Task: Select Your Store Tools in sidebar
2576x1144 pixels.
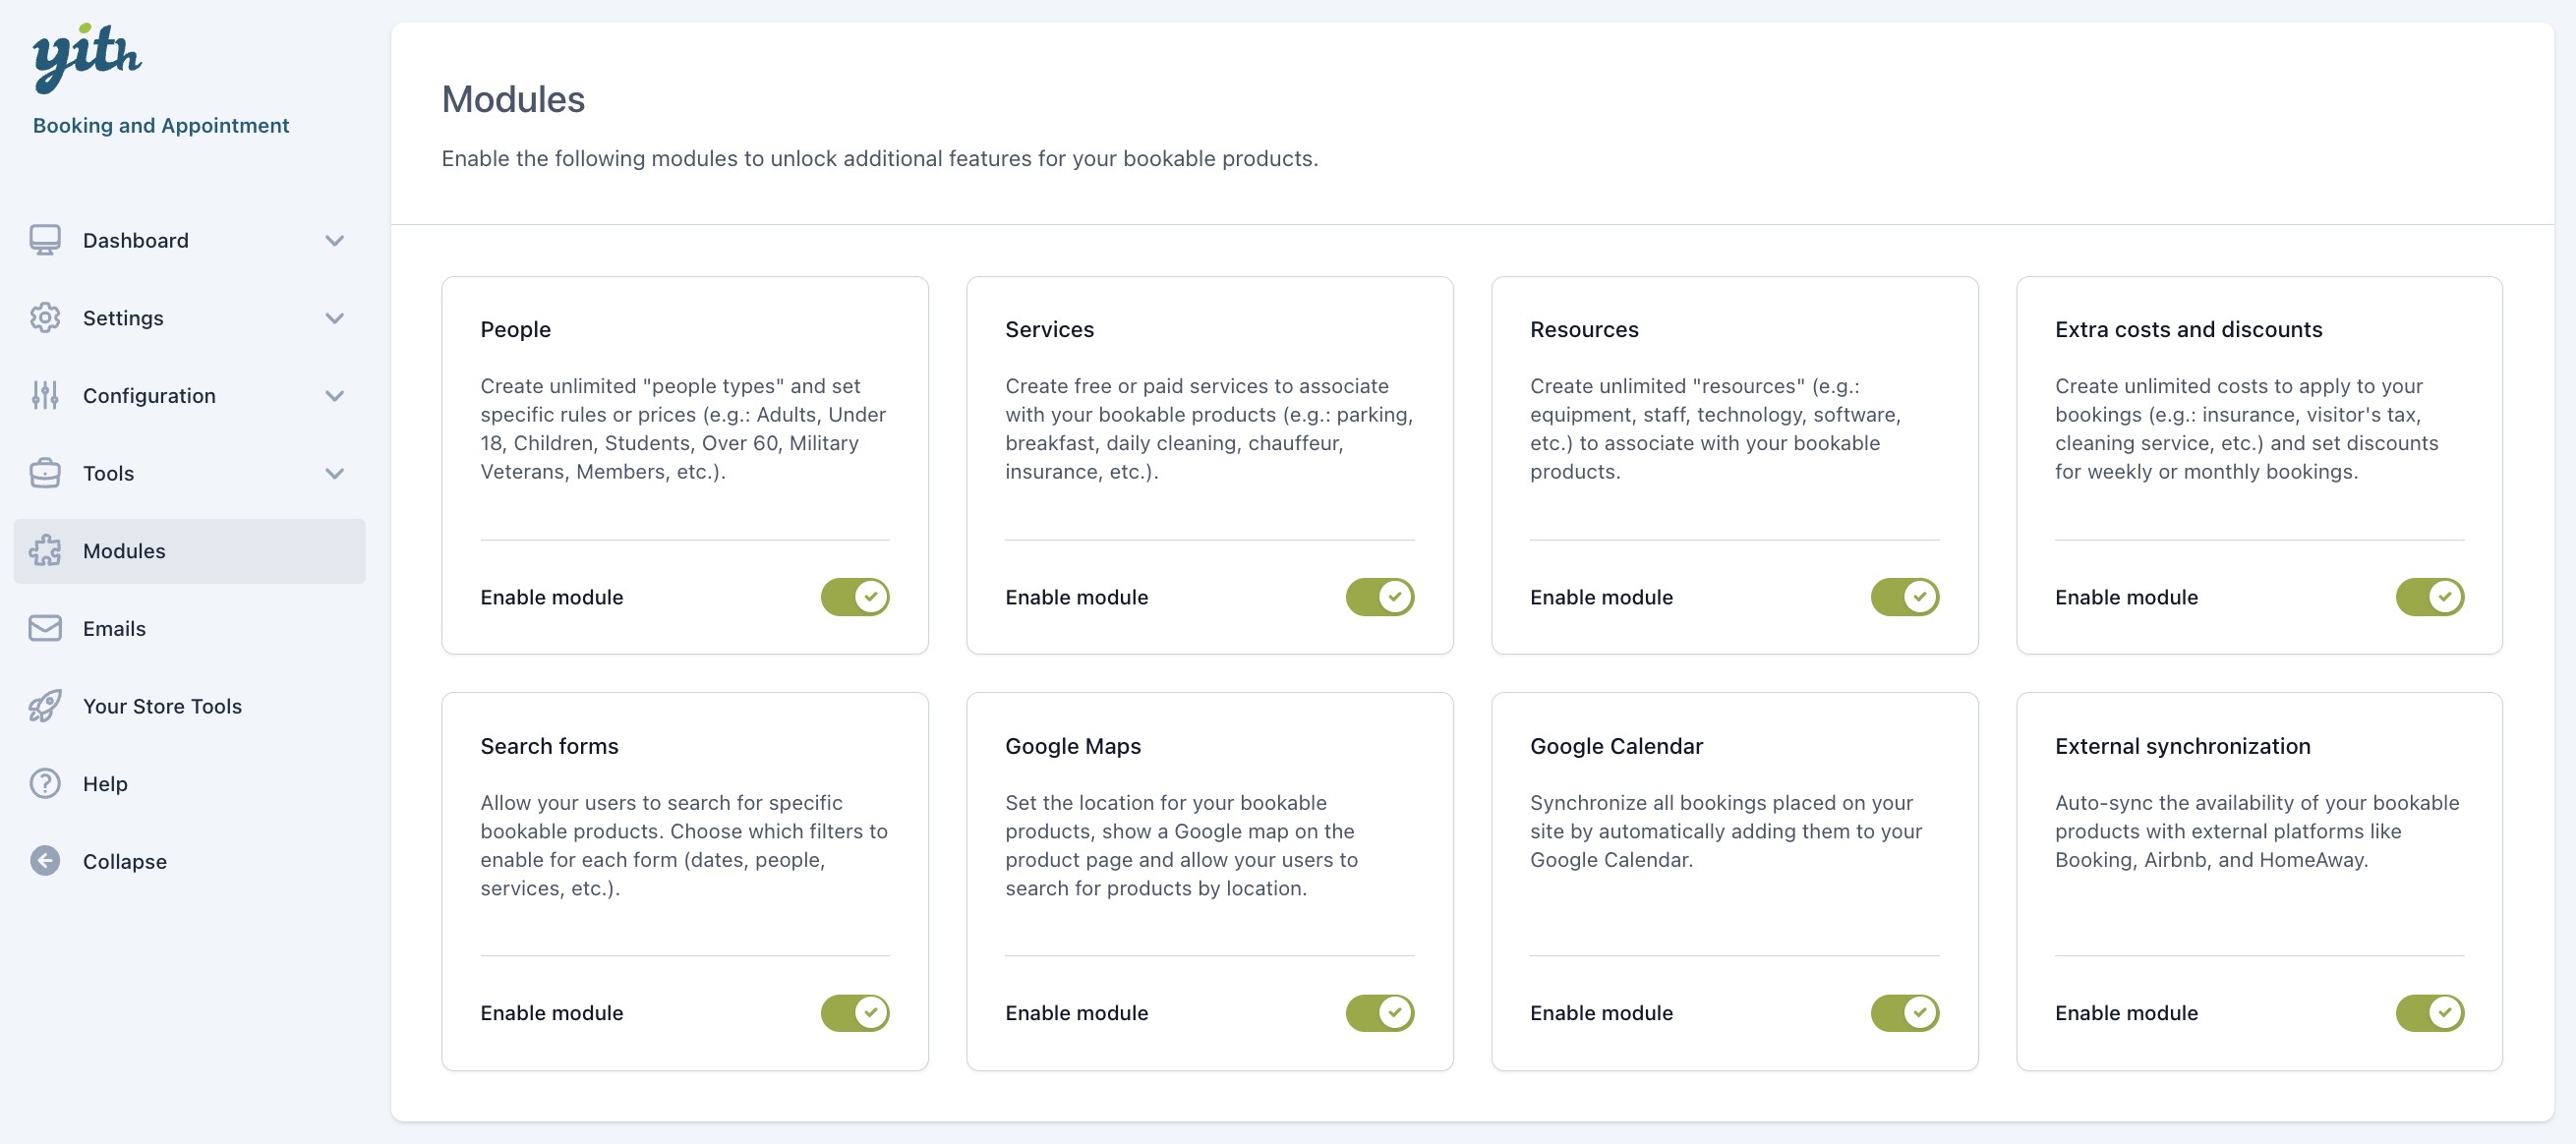Action: coord(162,707)
